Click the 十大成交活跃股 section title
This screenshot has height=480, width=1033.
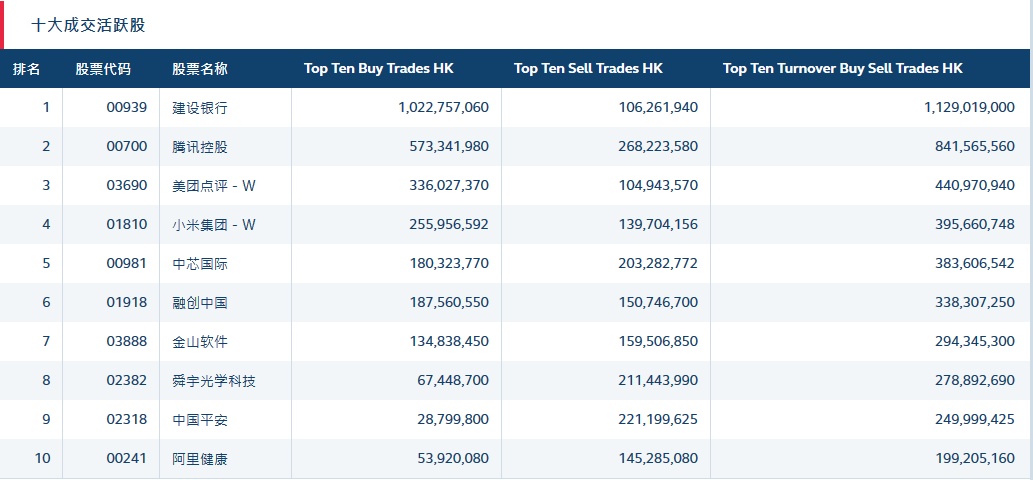[x=88, y=25]
